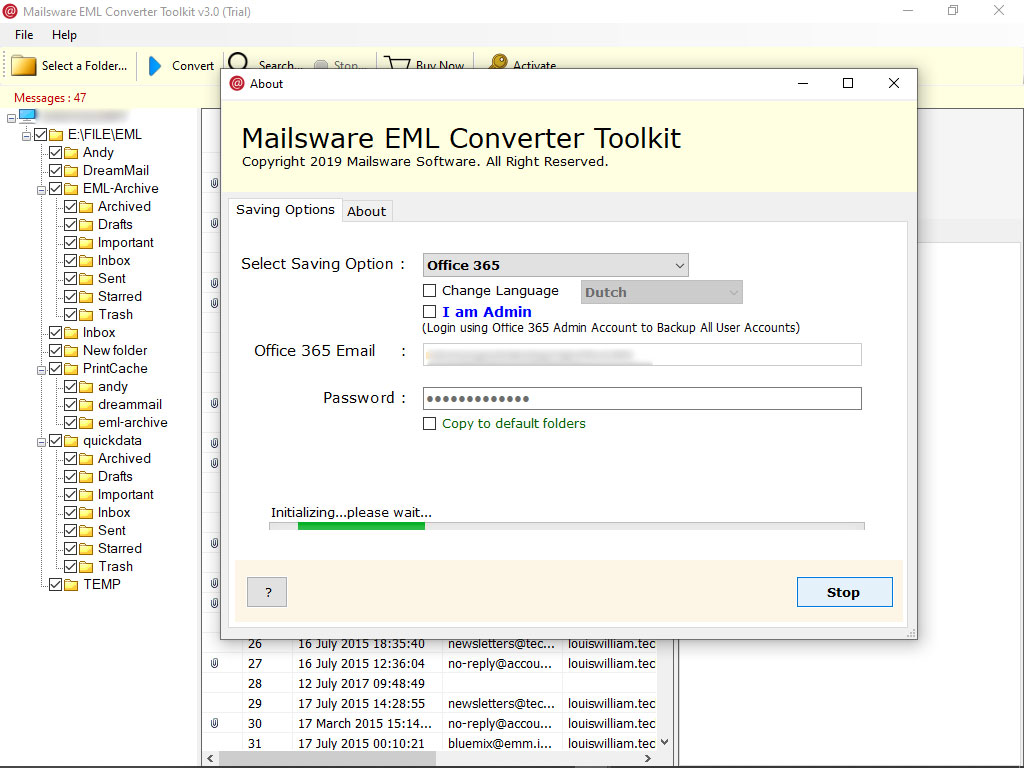Screen dimensions: 1024x768
Task: Click the About dialog red @ icon
Action: coord(237,84)
